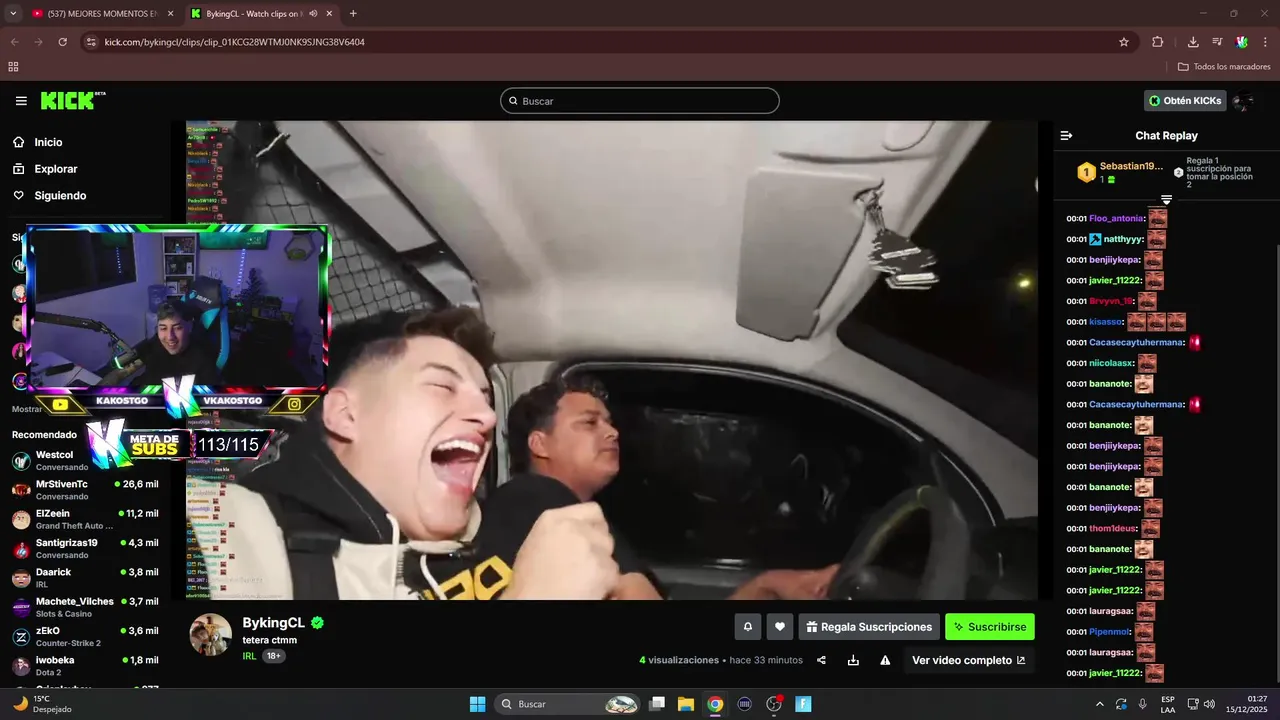Open the apps grid in bookmarks bar

[x=13, y=67]
